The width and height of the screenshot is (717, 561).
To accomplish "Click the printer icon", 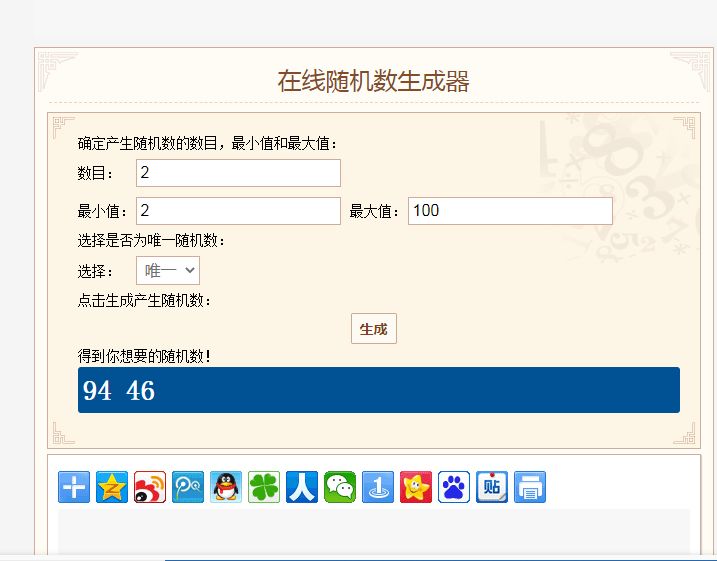I will (x=530, y=487).
